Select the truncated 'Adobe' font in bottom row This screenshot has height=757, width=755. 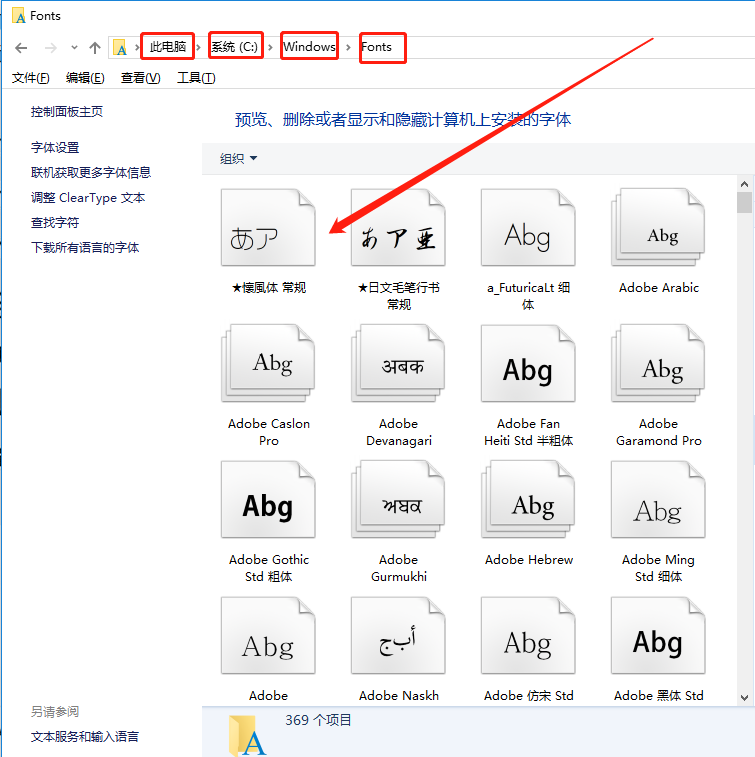[x=268, y=635]
